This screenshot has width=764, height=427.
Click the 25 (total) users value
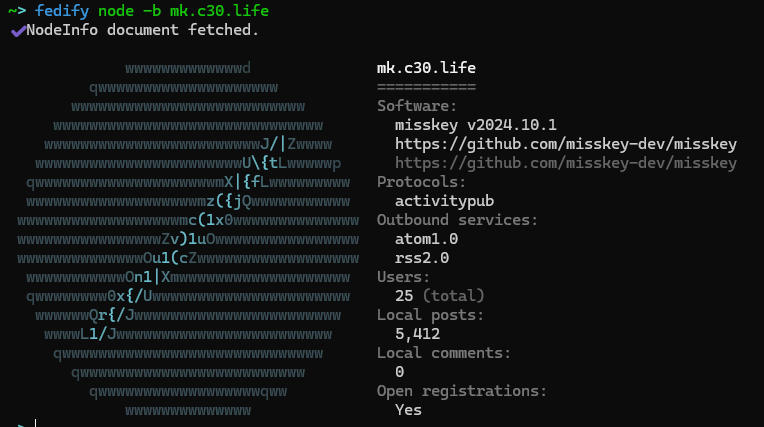point(440,296)
